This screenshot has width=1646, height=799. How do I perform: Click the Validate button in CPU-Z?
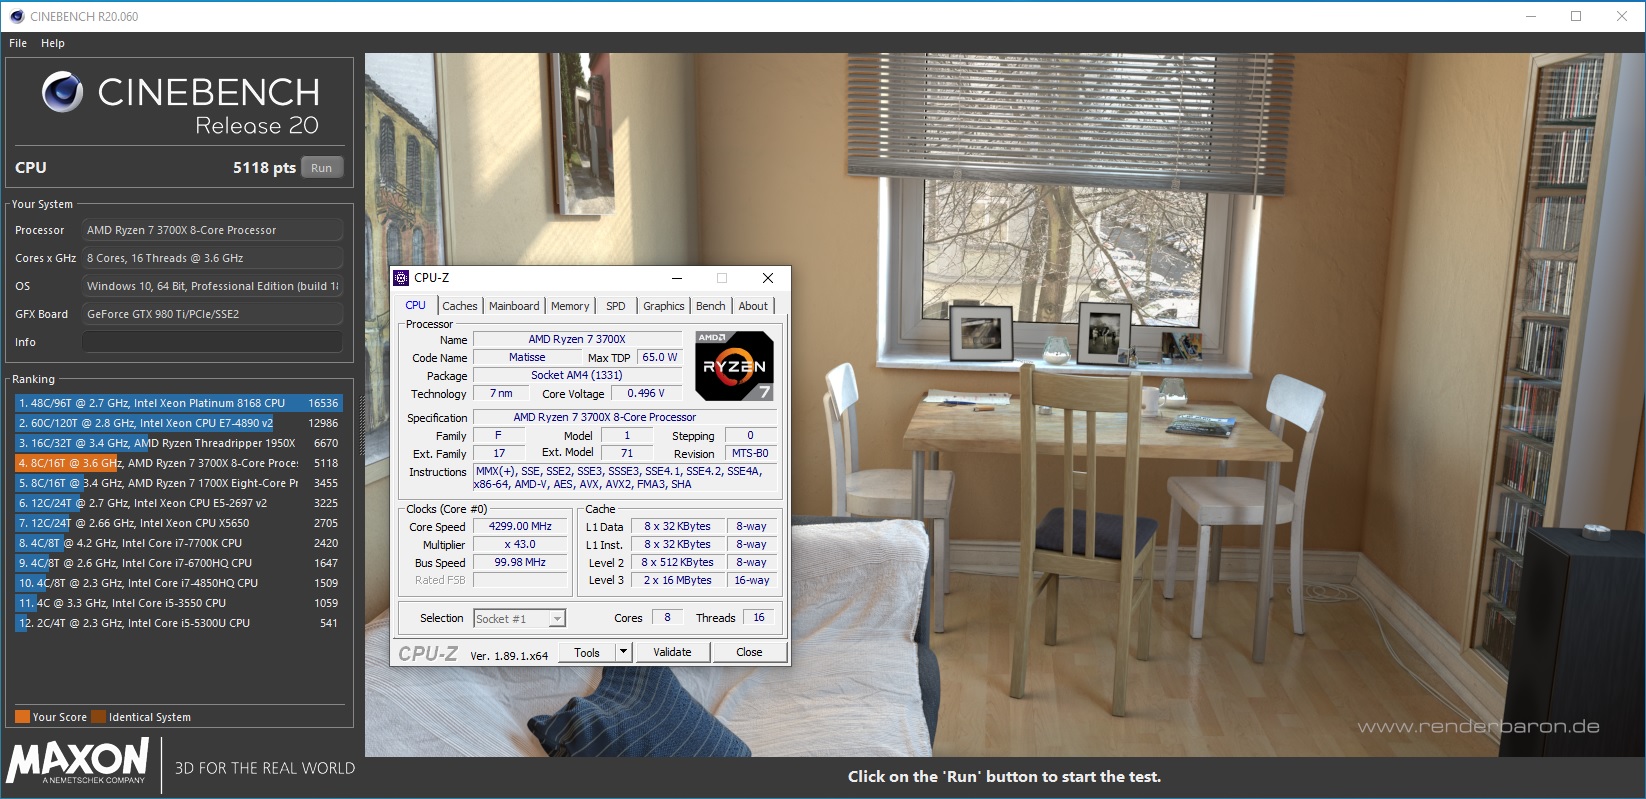(x=672, y=652)
